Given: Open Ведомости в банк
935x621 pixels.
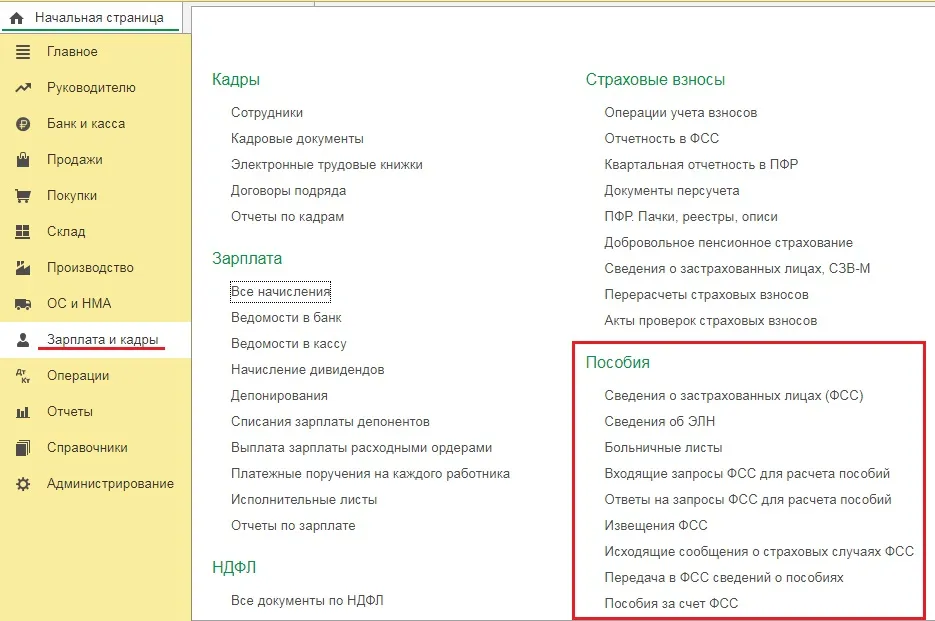Looking at the screenshot, I should 286,318.
